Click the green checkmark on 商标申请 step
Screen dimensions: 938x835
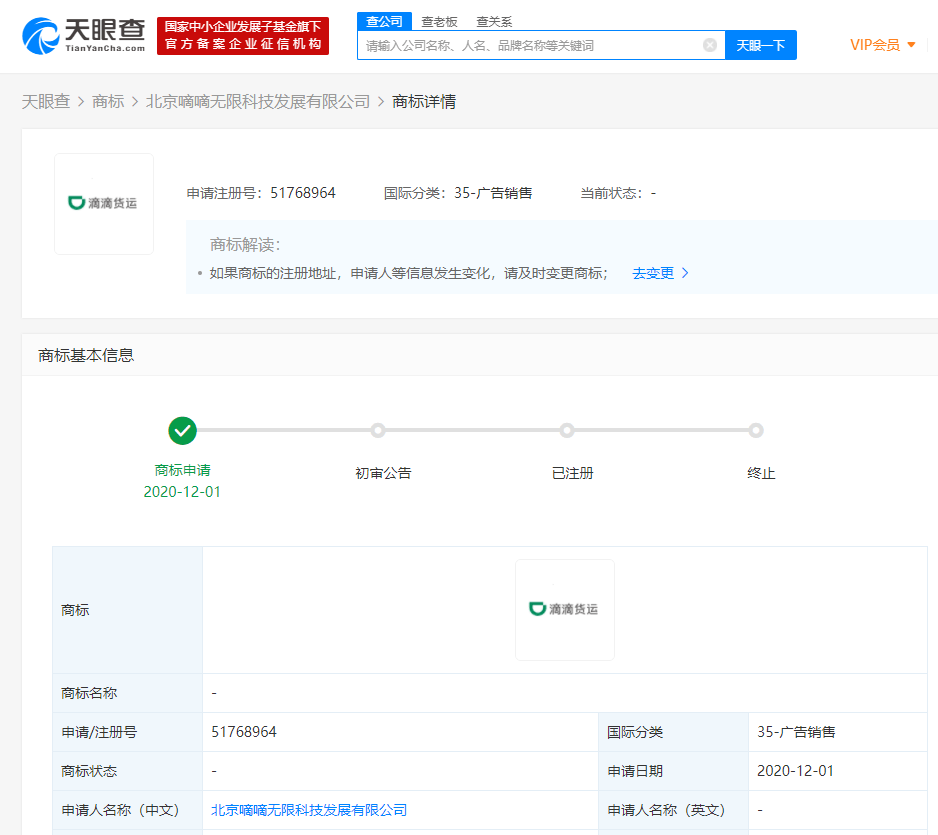pos(182,430)
